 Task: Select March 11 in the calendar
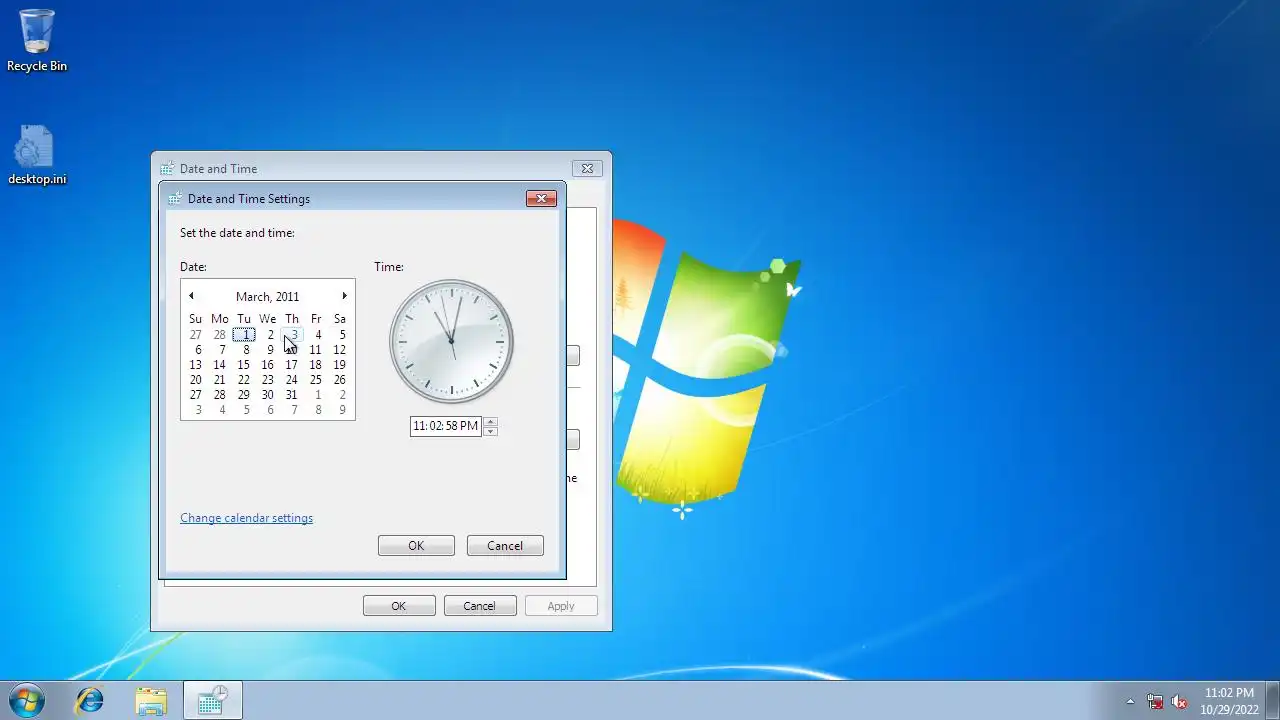pos(316,350)
